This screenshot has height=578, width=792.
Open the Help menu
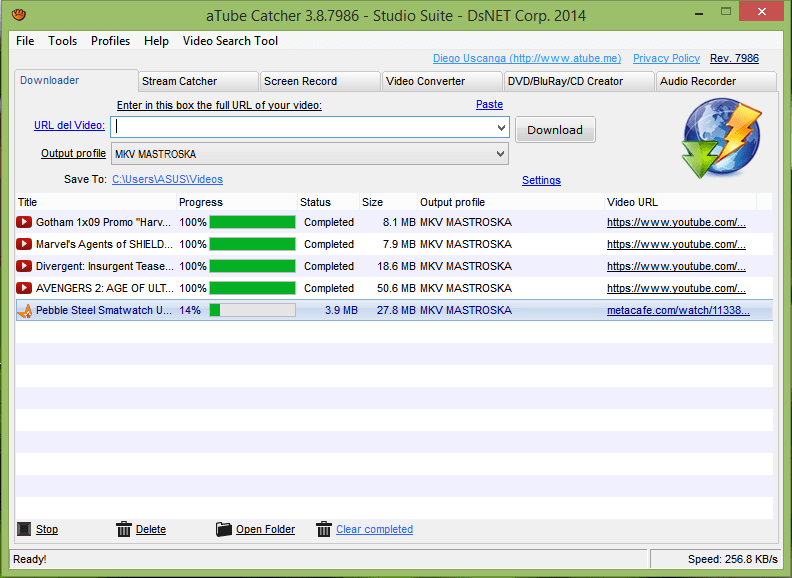(156, 41)
